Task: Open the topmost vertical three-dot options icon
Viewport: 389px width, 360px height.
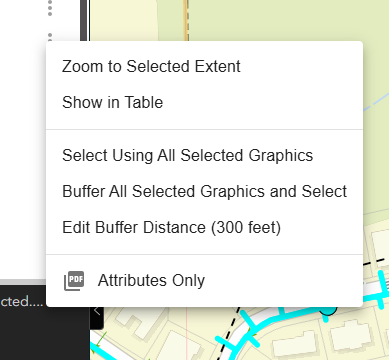Action: coord(50,8)
